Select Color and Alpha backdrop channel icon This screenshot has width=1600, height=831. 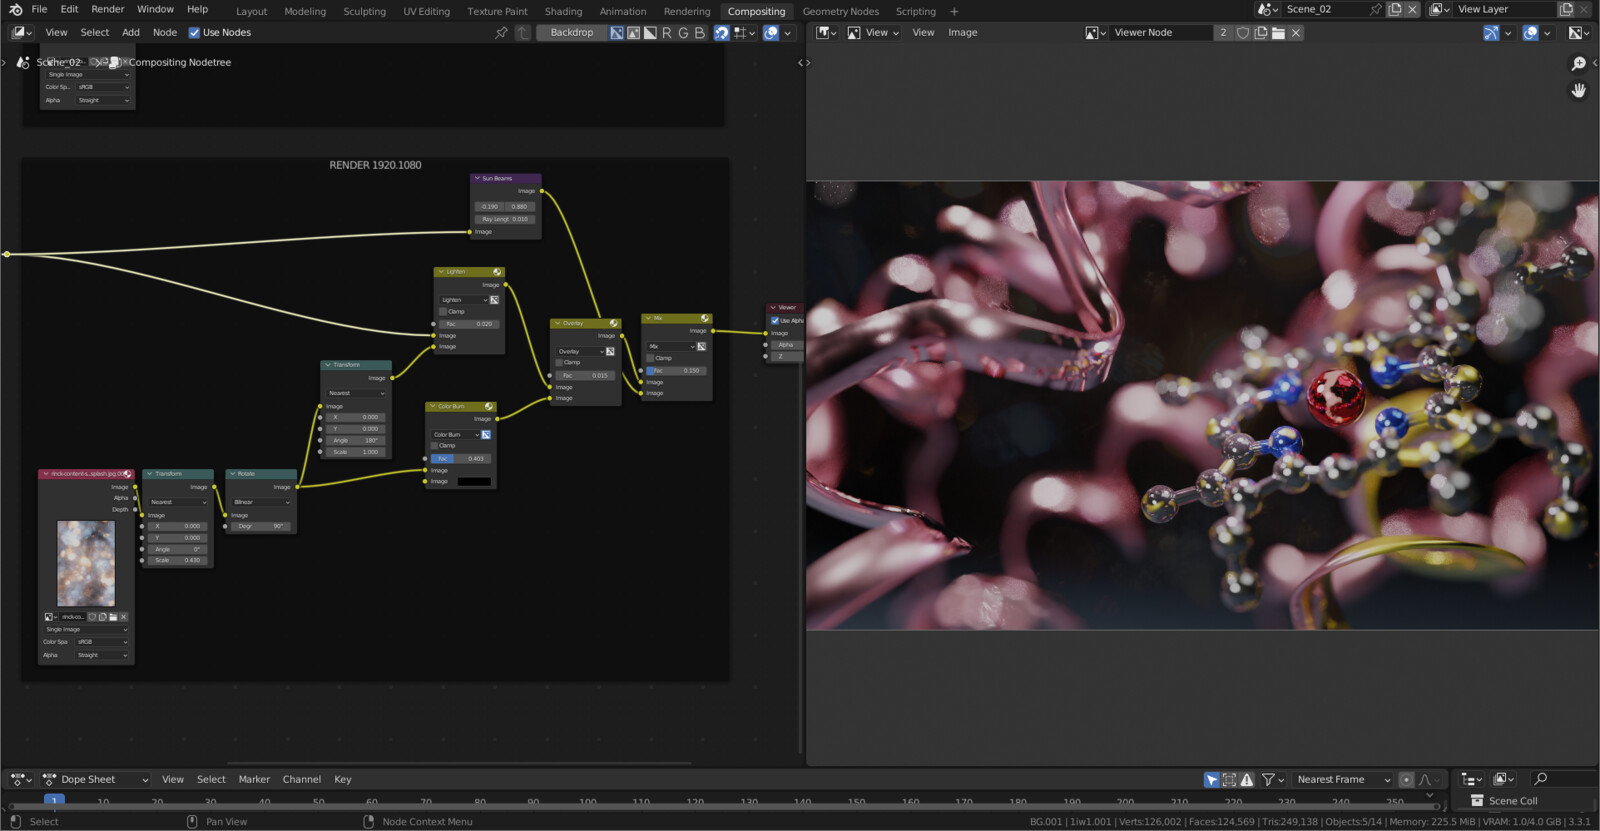point(617,33)
